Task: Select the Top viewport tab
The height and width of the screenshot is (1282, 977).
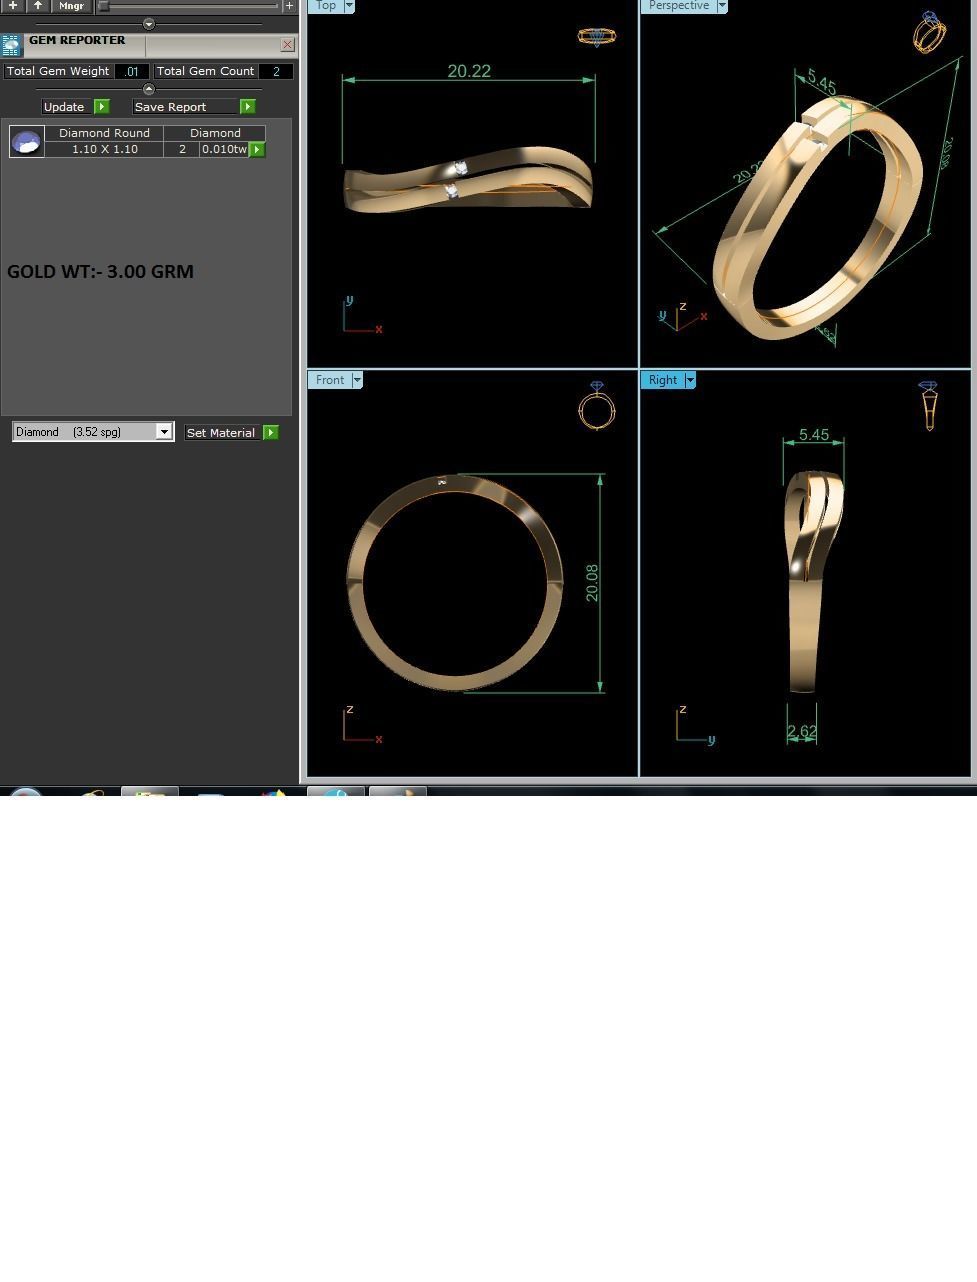Action: point(325,6)
